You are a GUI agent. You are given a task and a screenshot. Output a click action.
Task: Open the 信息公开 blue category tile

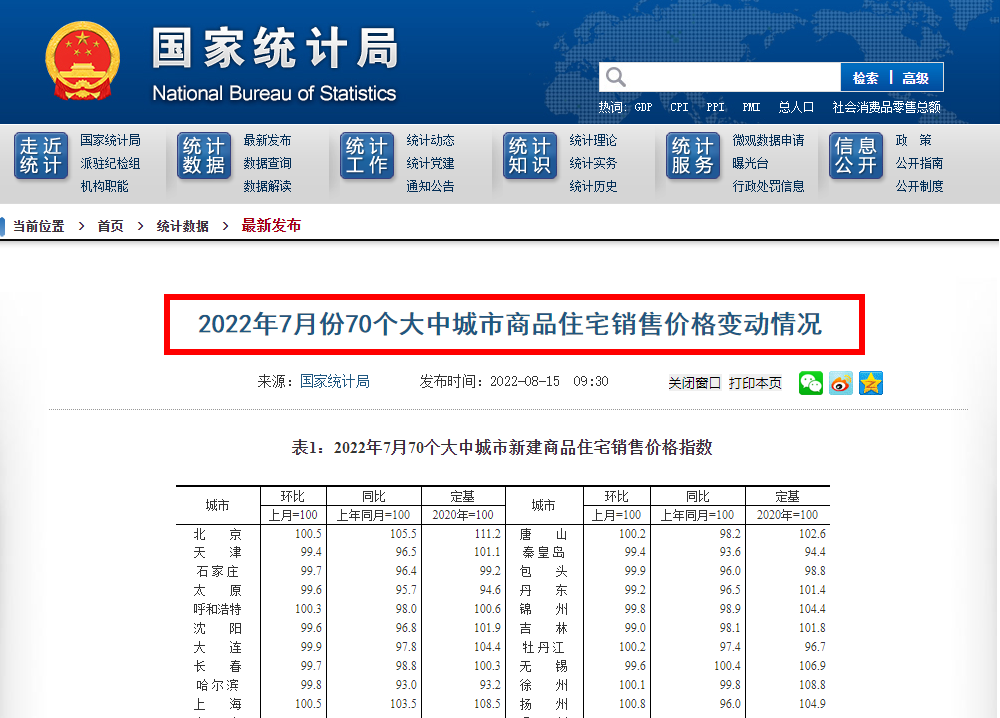point(856,156)
